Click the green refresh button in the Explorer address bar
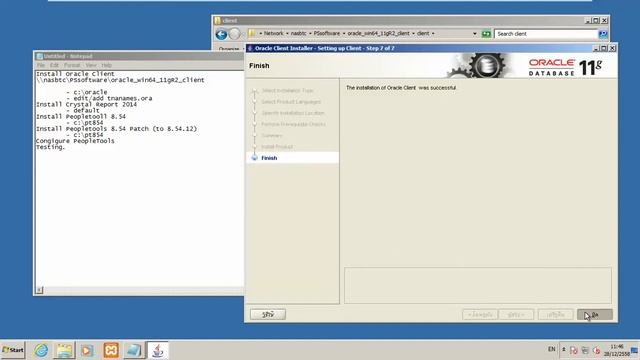This screenshot has height=360, width=640. [x=486, y=34]
